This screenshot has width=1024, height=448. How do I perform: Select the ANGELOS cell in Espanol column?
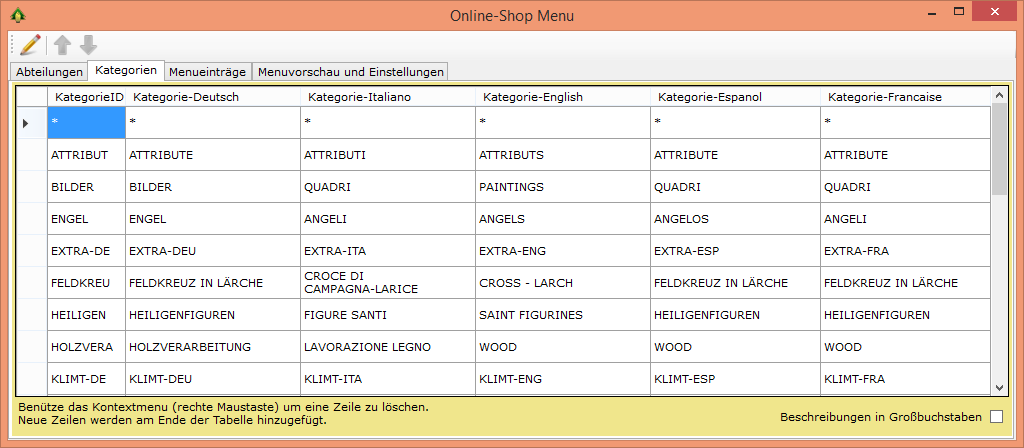735,219
